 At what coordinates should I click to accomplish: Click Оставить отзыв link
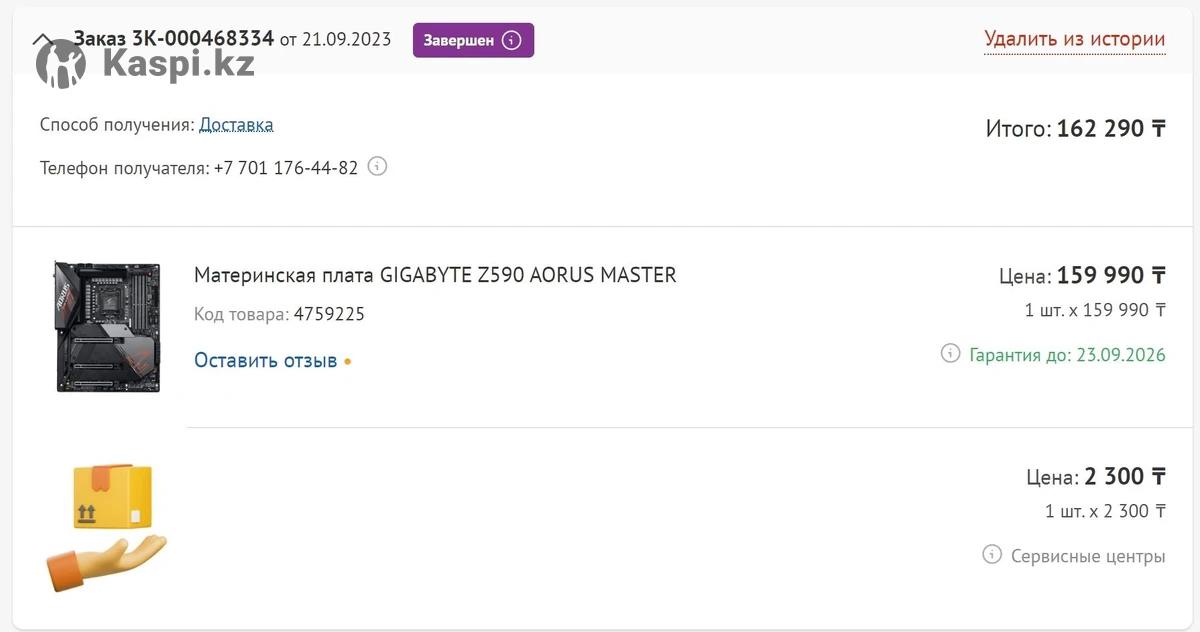[x=265, y=360]
